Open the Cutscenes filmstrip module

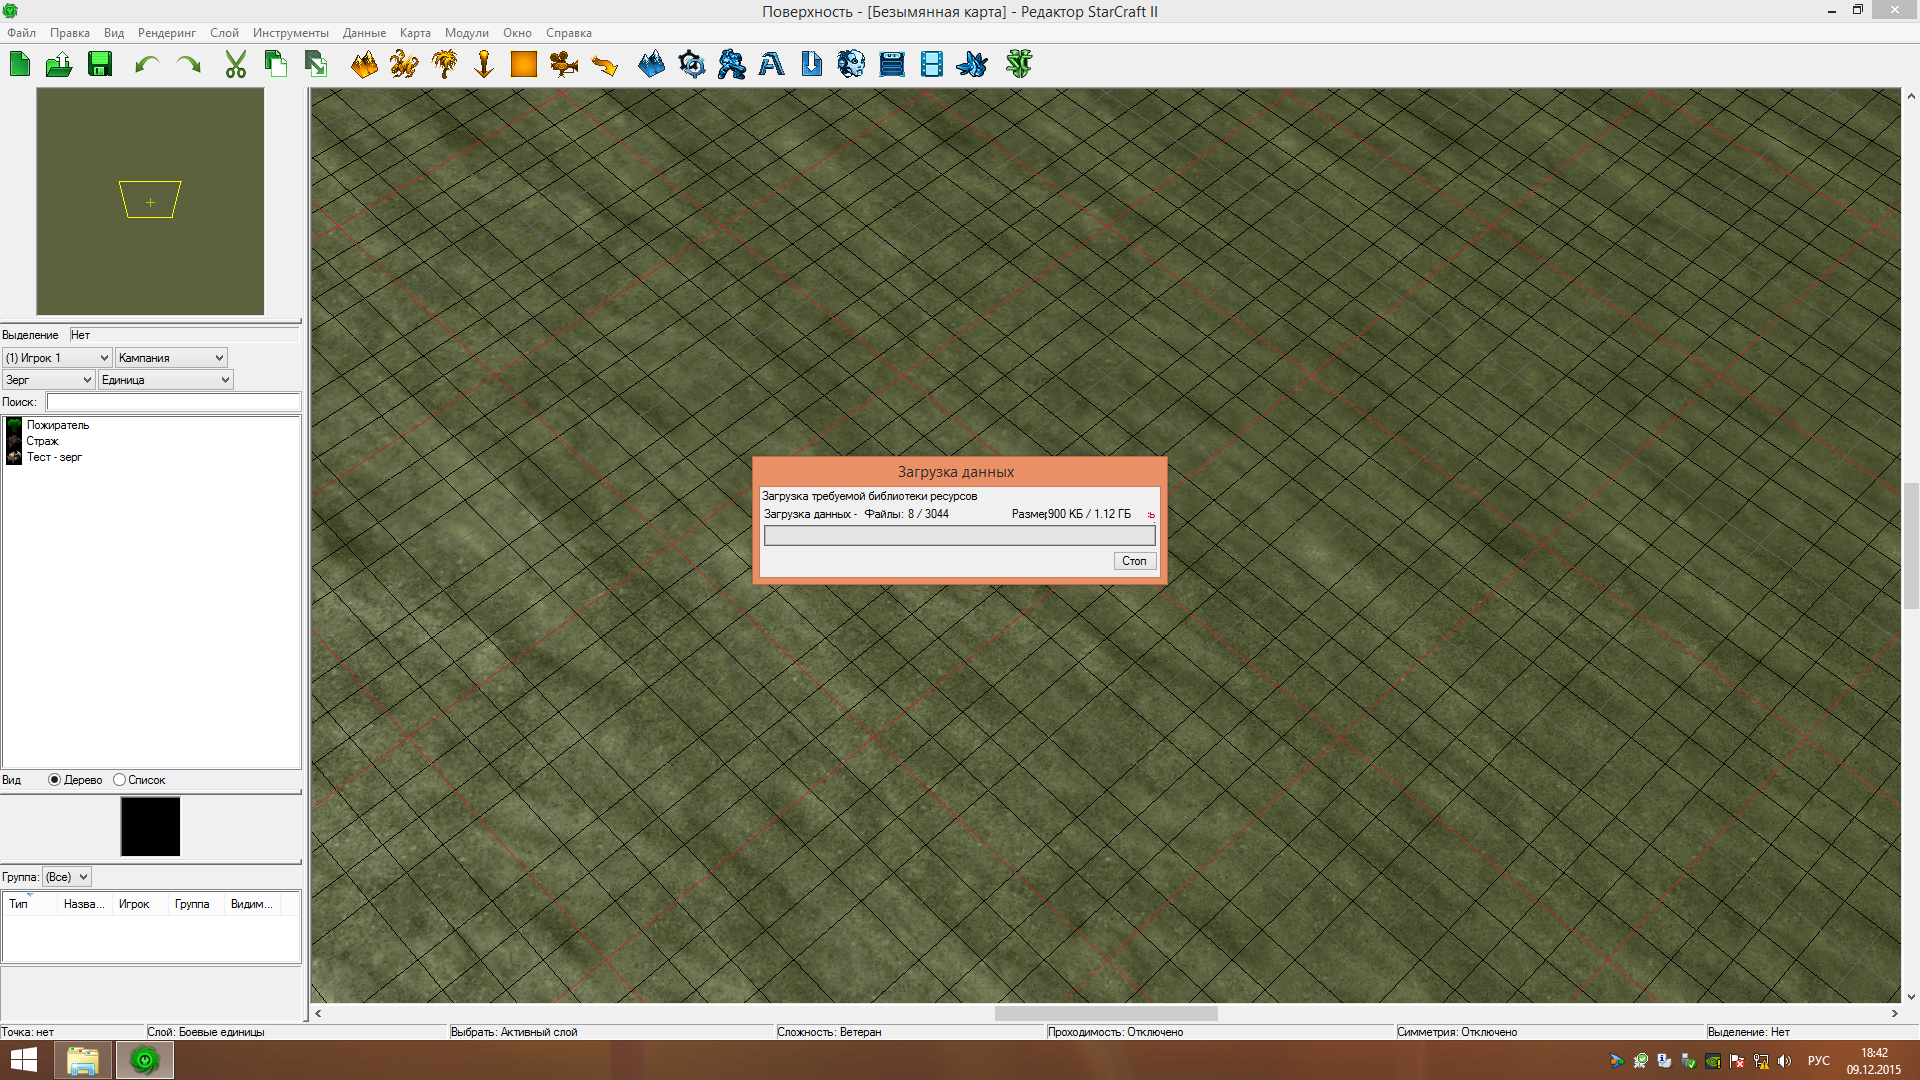click(x=932, y=65)
